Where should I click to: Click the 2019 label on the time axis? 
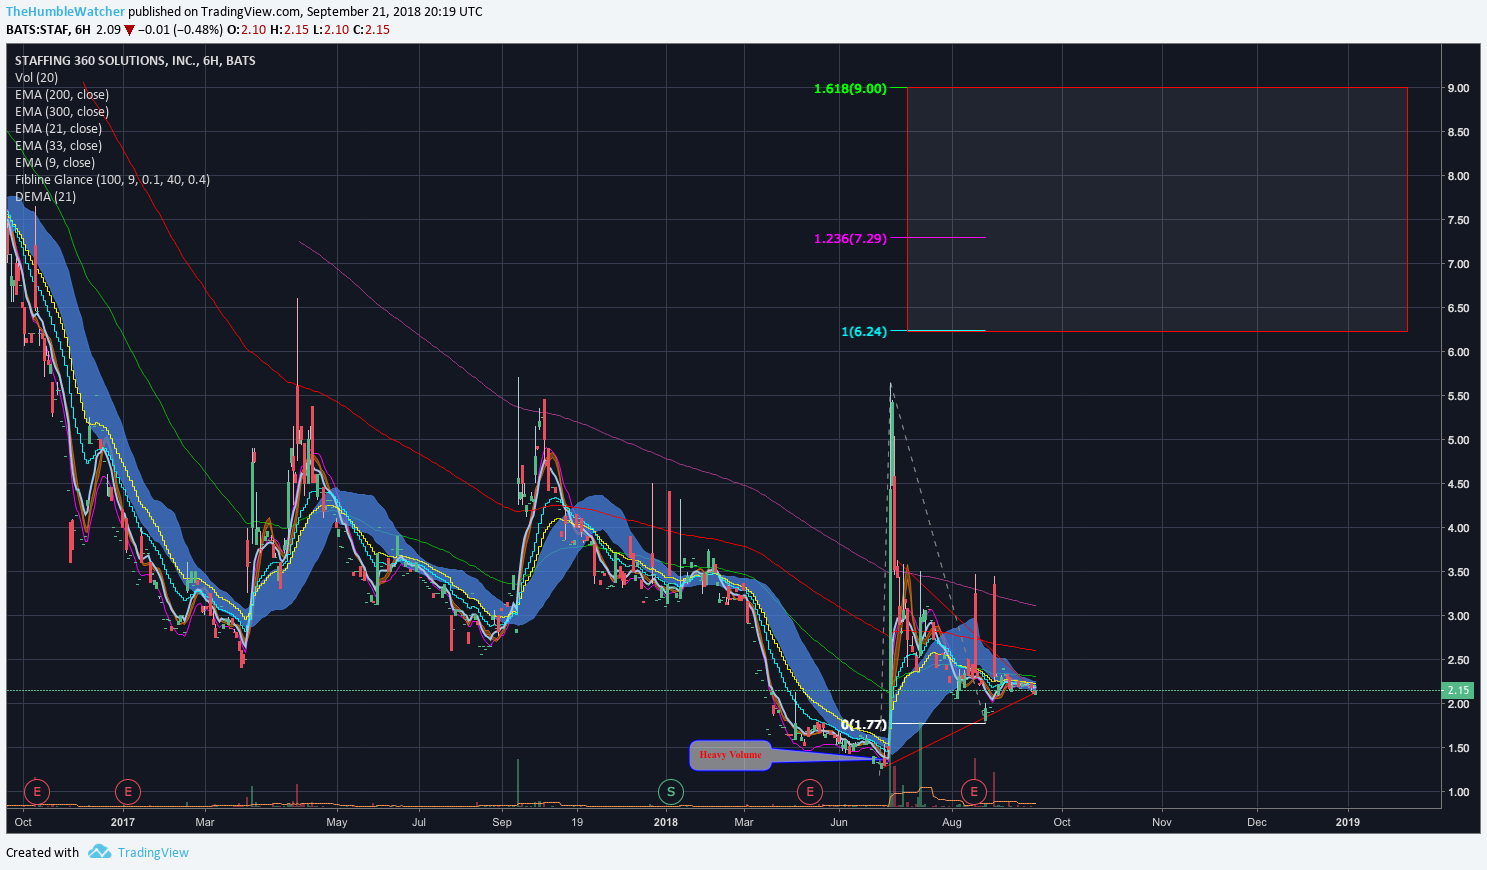1348,822
